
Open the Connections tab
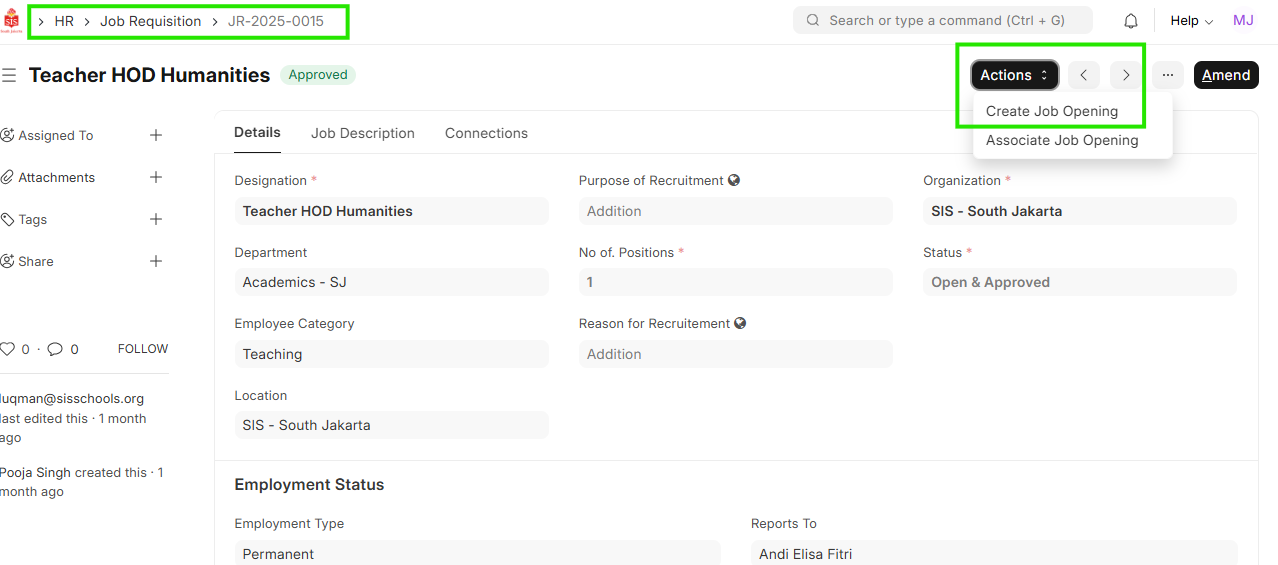[x=486, y=133]
